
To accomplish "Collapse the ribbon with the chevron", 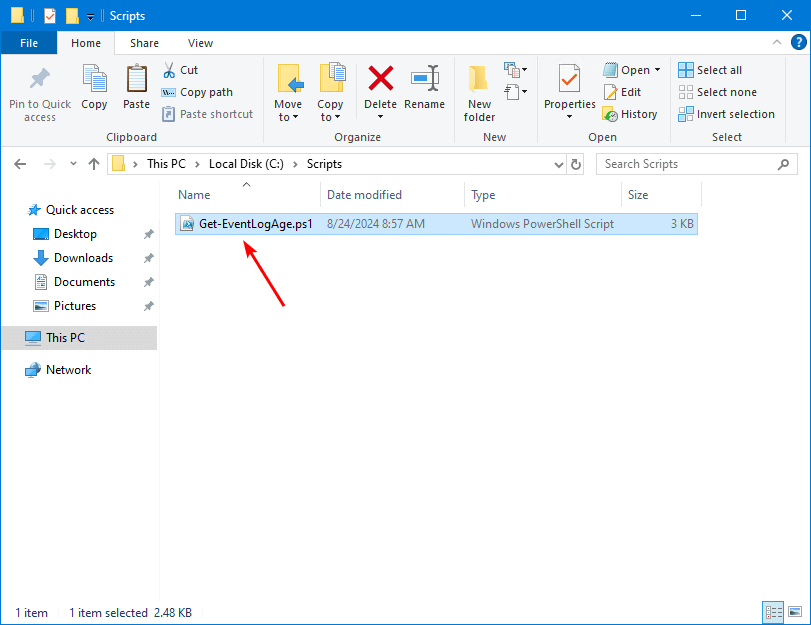I will [777, 42].
